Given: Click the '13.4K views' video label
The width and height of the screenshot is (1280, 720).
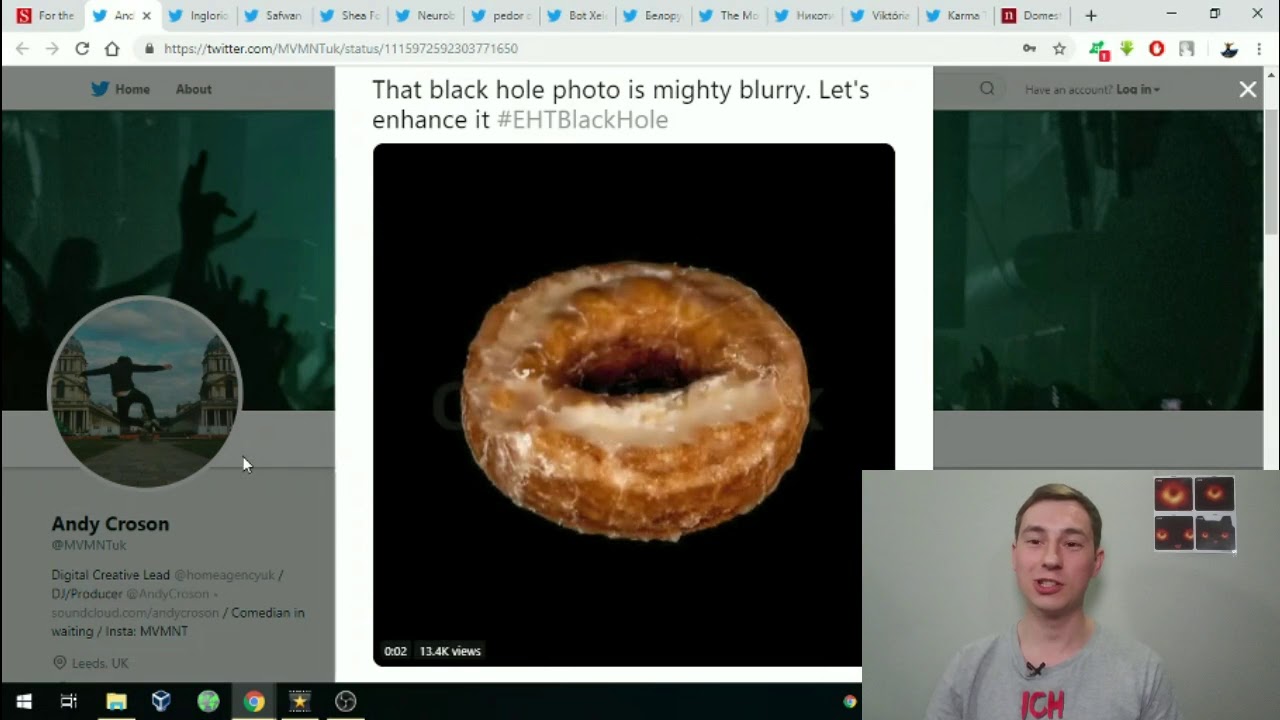Looking at the screenshot, I should click(x=450, y=651).
